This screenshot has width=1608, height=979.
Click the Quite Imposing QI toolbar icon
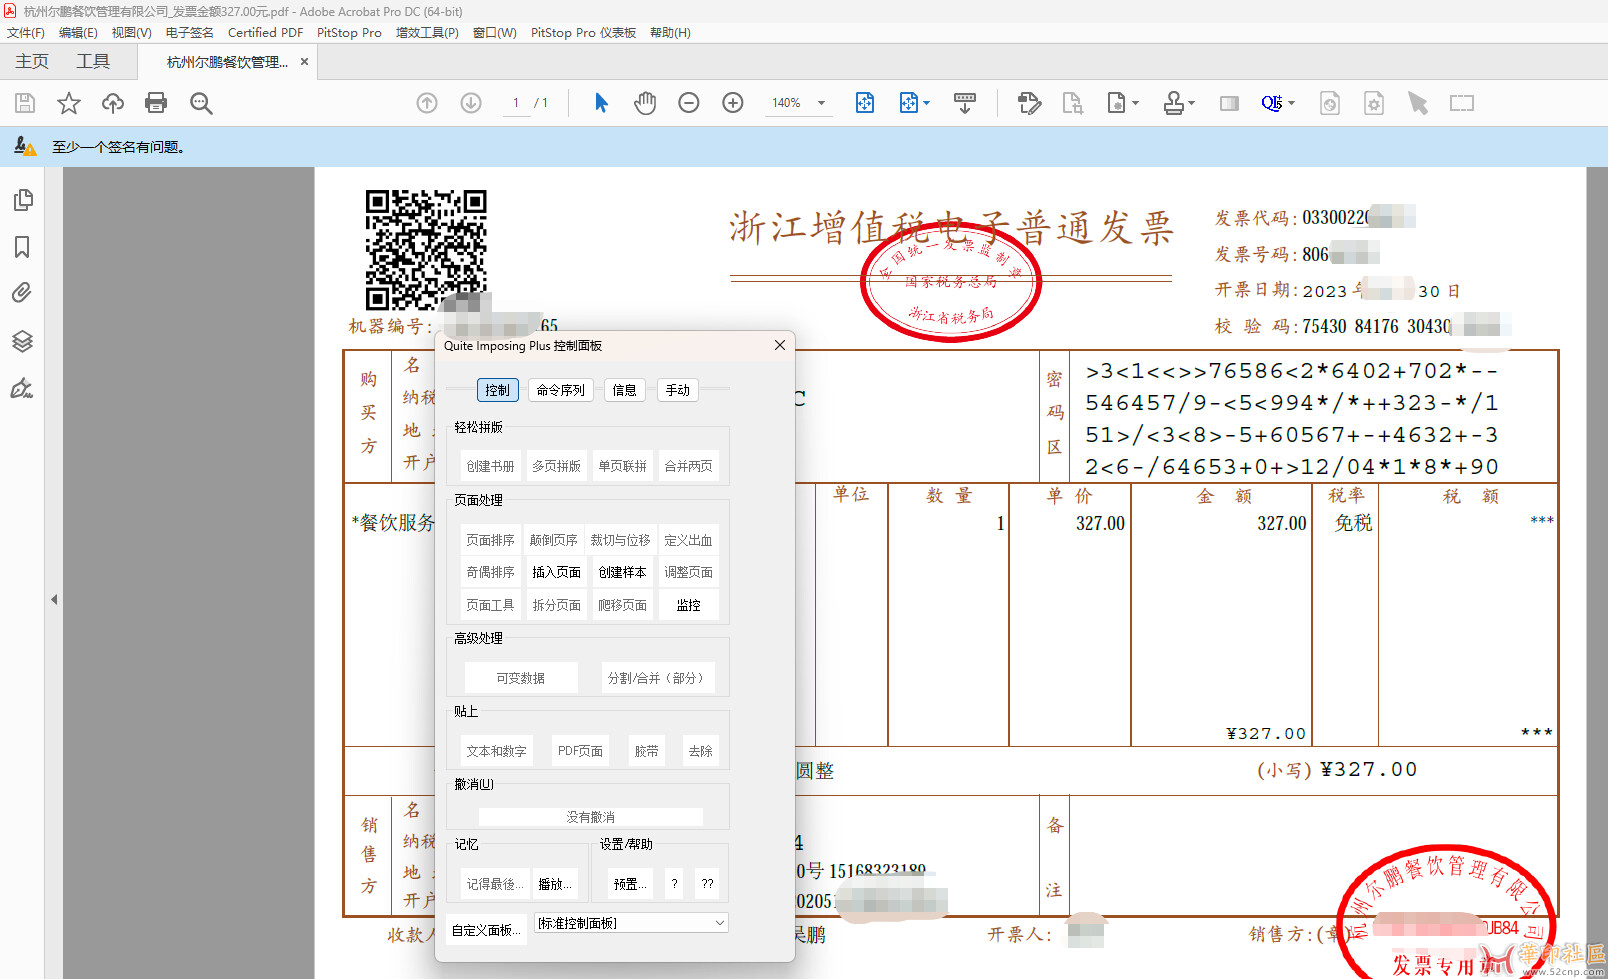[1271, 103]
